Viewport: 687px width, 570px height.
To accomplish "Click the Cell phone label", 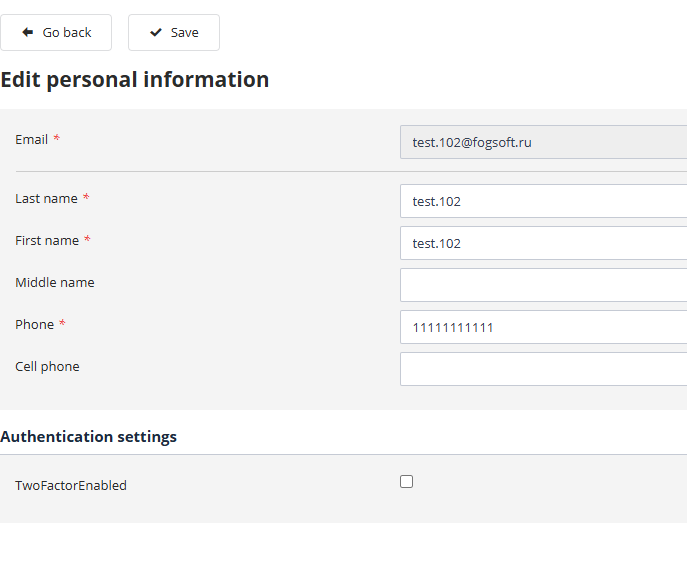I will (x=47, y=367).
